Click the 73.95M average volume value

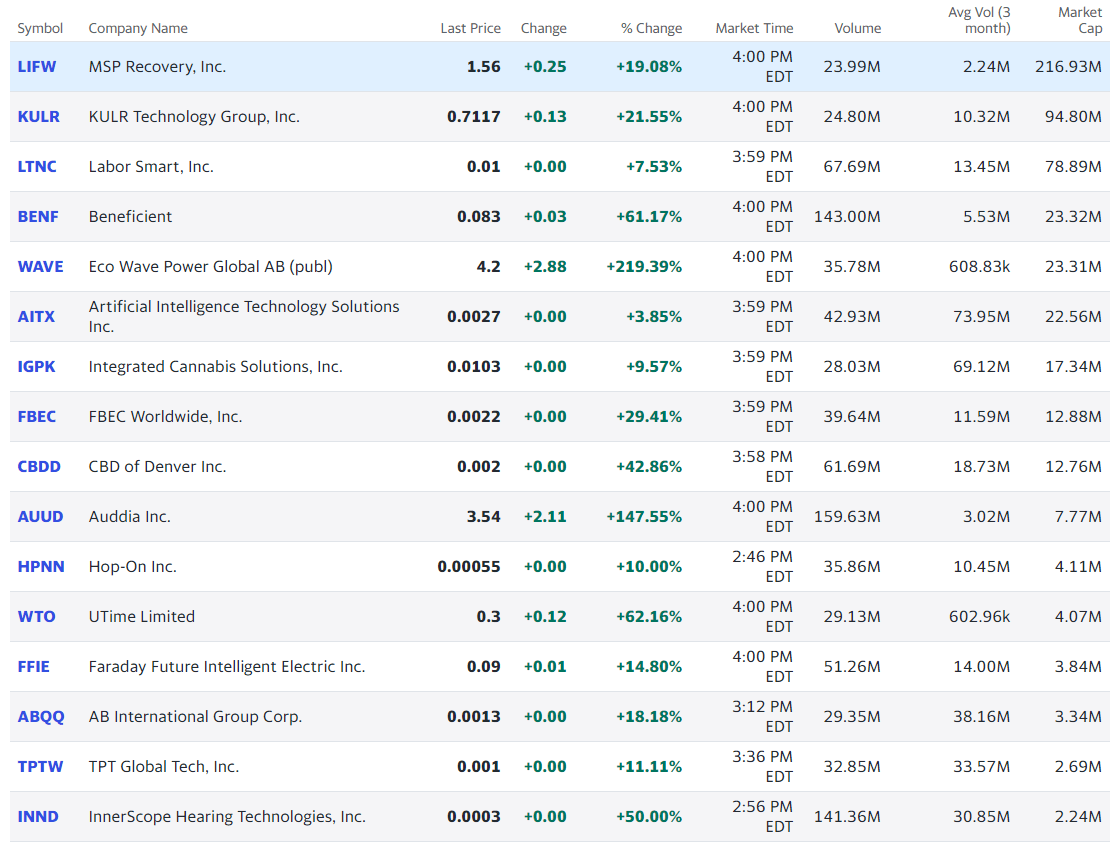(x=981, y=316)
